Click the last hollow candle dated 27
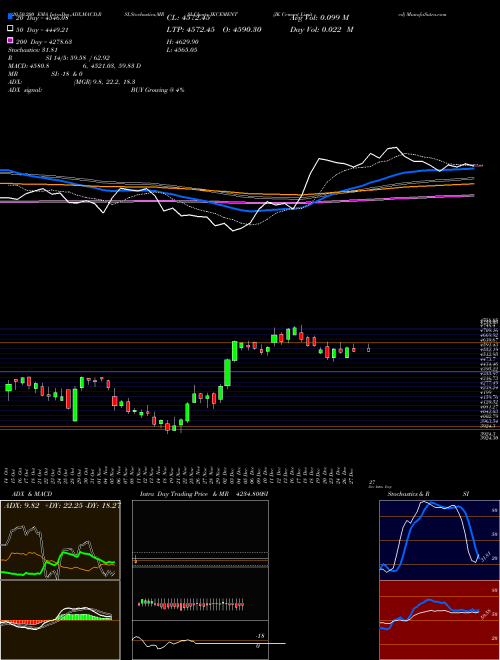Screen dimensions: 500x660 point(369,349)
